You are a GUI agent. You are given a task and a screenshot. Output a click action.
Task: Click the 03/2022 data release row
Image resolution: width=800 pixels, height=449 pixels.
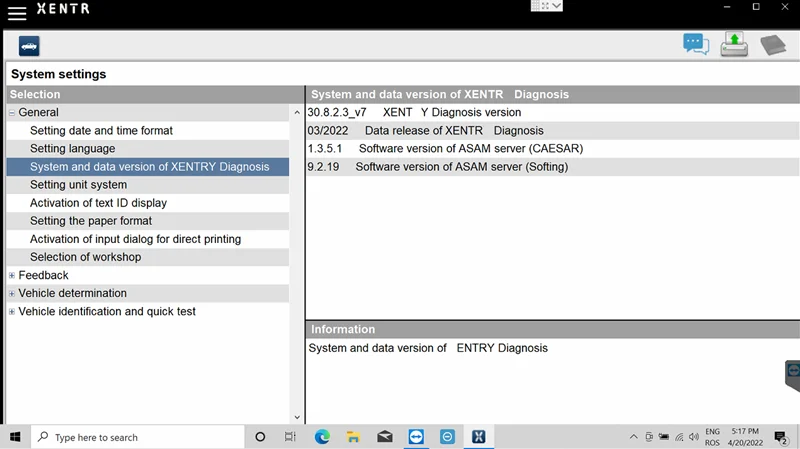click(553, 131)
